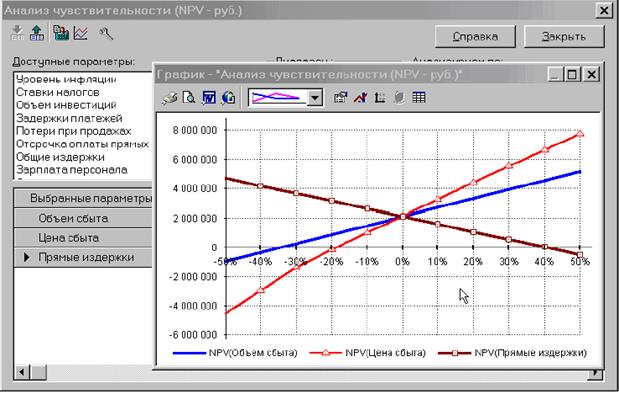619x394 pixels.
Task: Open print preview magnifier icon
Action: [x=189, y=98]
